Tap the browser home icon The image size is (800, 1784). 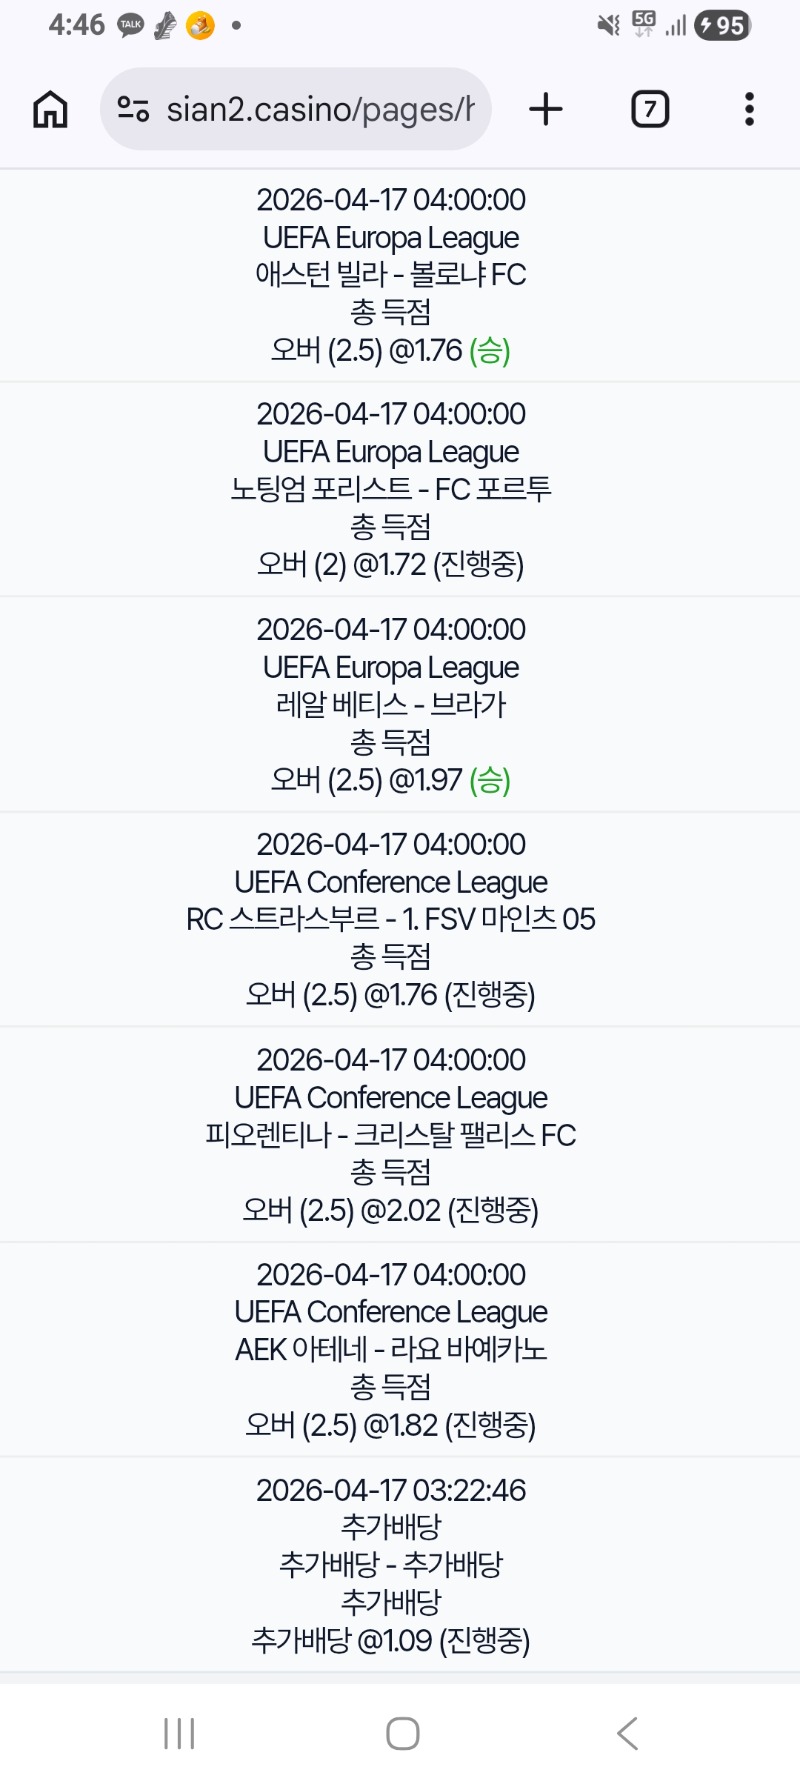[50, 109]
